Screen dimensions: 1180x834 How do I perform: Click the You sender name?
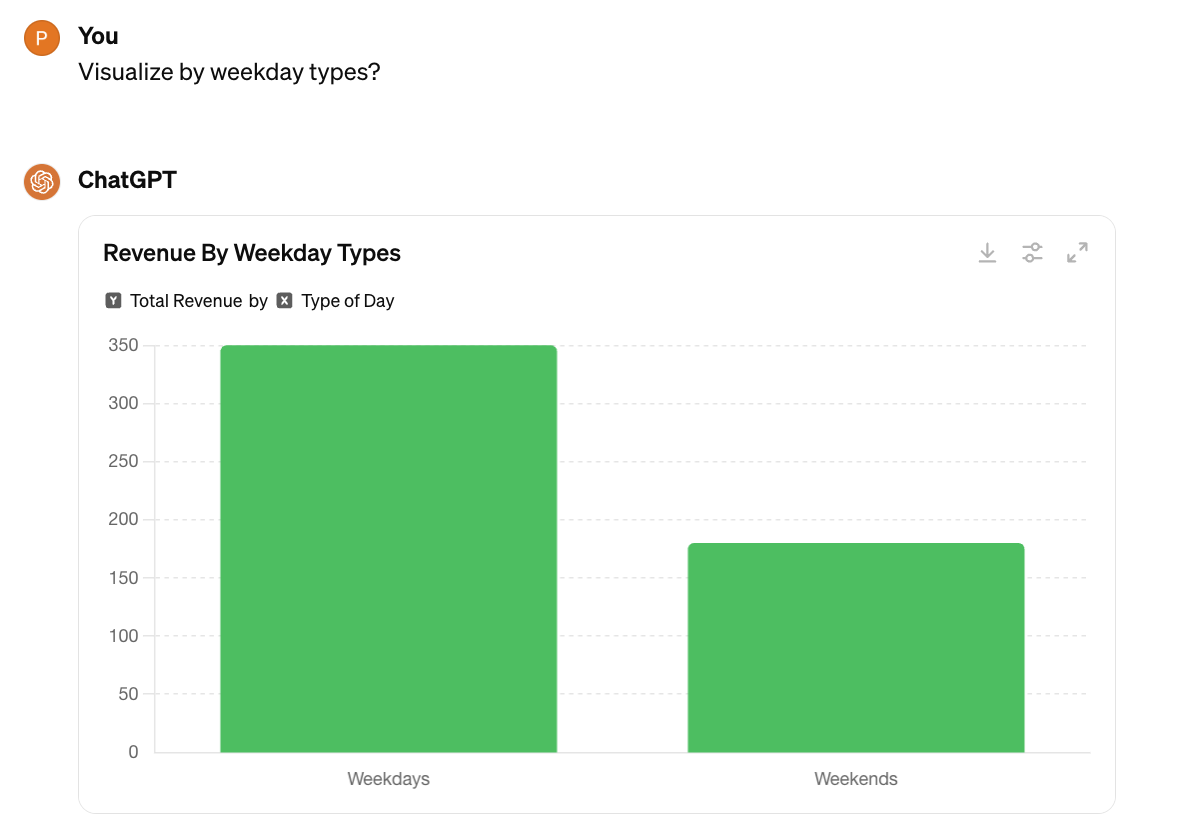(98, 36)
